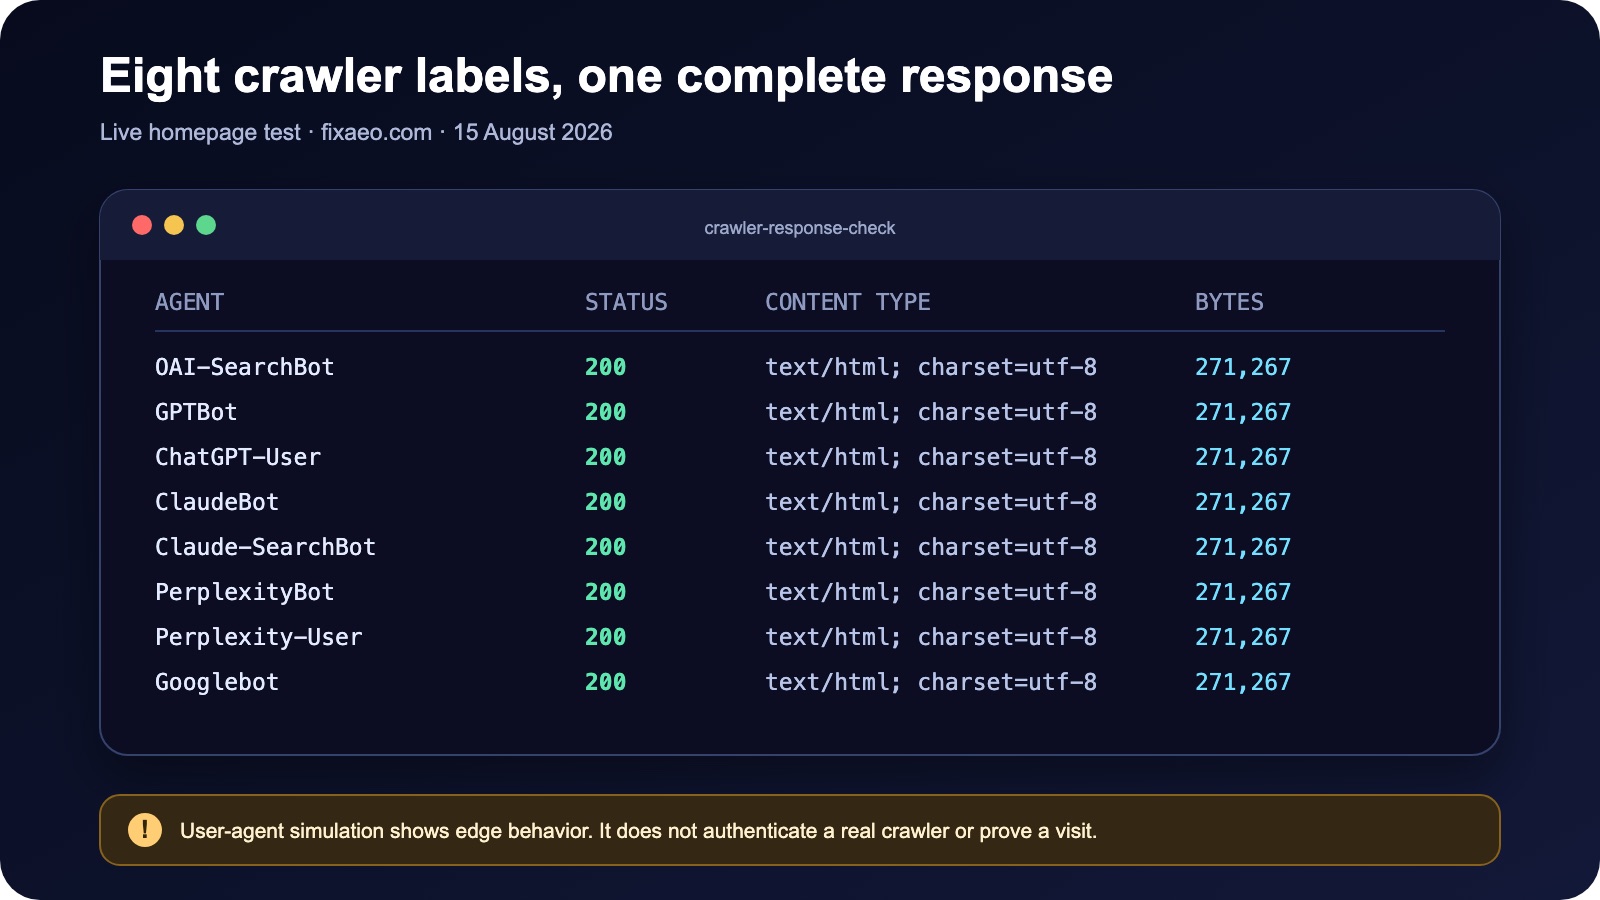
Task: Click the 271,267 bytes value for ClaudeBot
Action: pyautogui.click(x=1243, y=502)
